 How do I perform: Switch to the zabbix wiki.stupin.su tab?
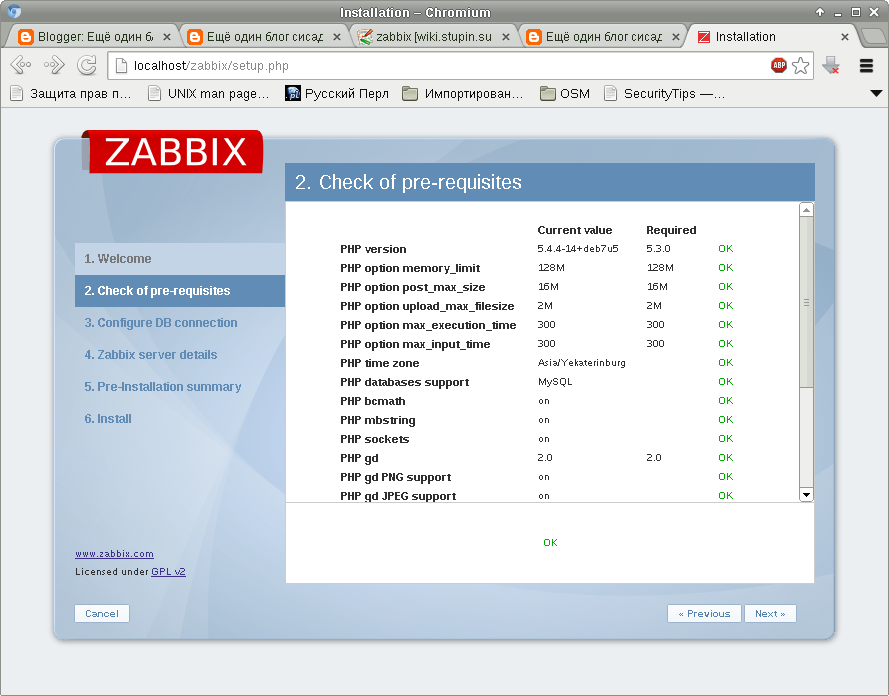tap(434, 37)
